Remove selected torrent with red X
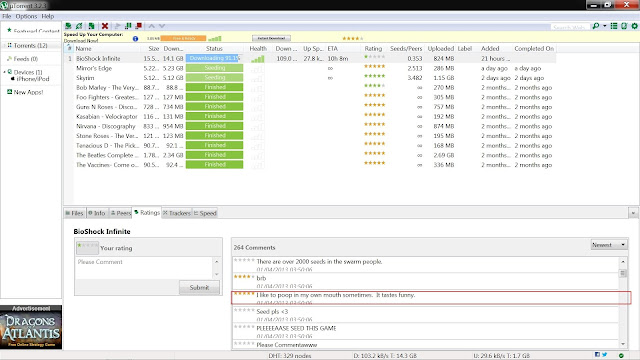 105,26
